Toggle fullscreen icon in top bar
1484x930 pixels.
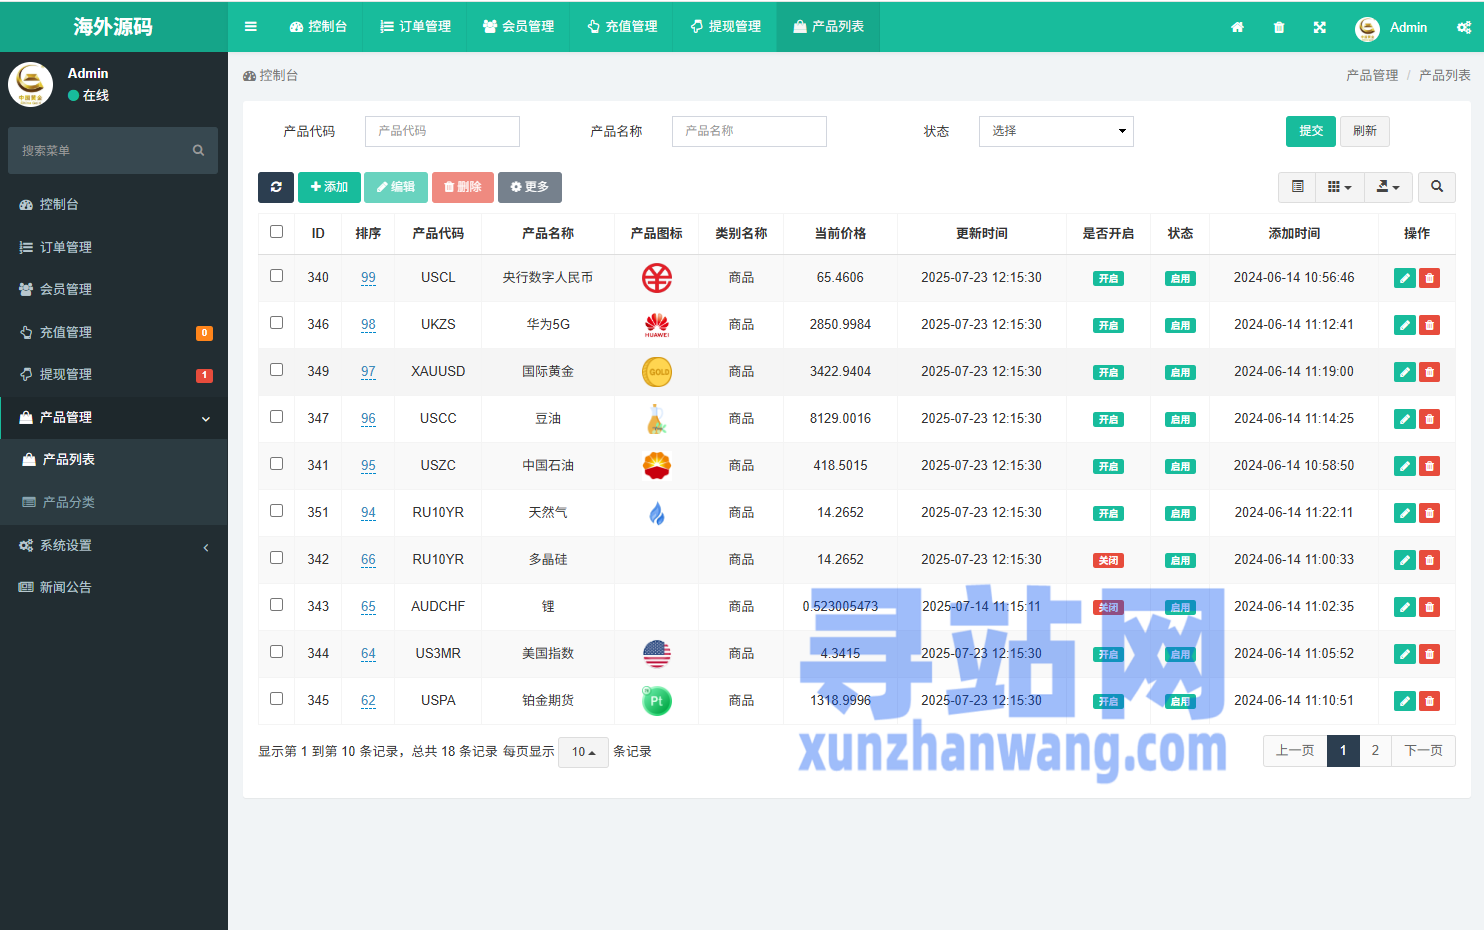1320,27
